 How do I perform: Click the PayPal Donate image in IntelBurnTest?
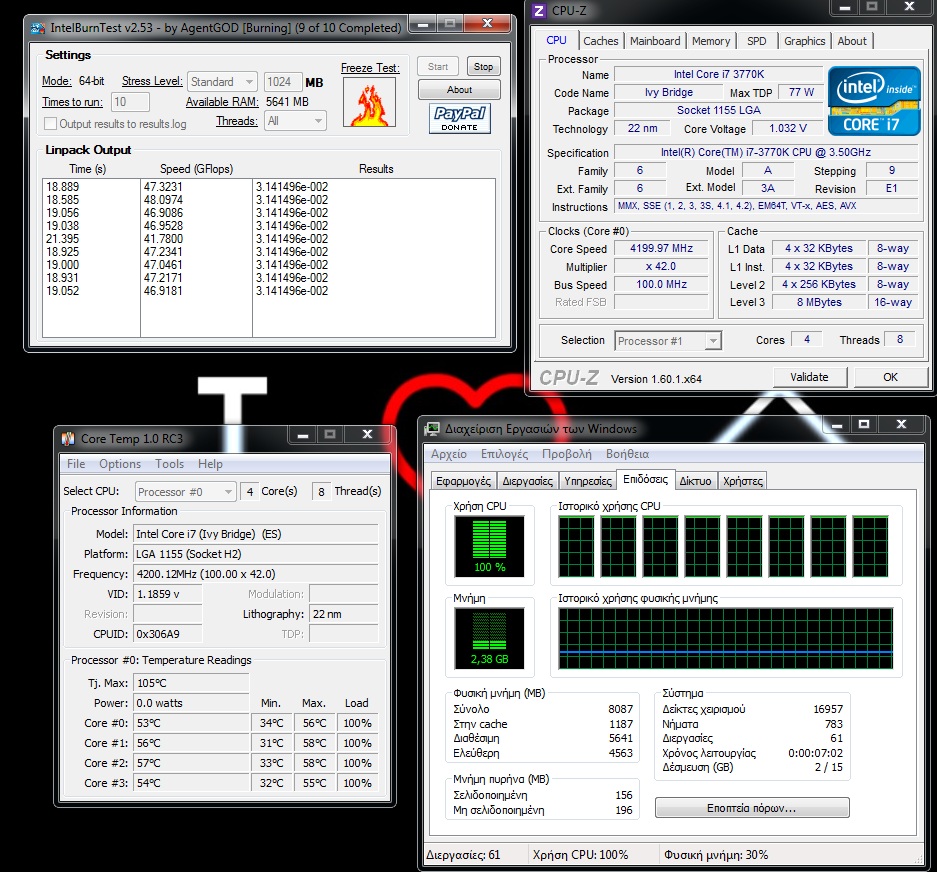(460, 118)
